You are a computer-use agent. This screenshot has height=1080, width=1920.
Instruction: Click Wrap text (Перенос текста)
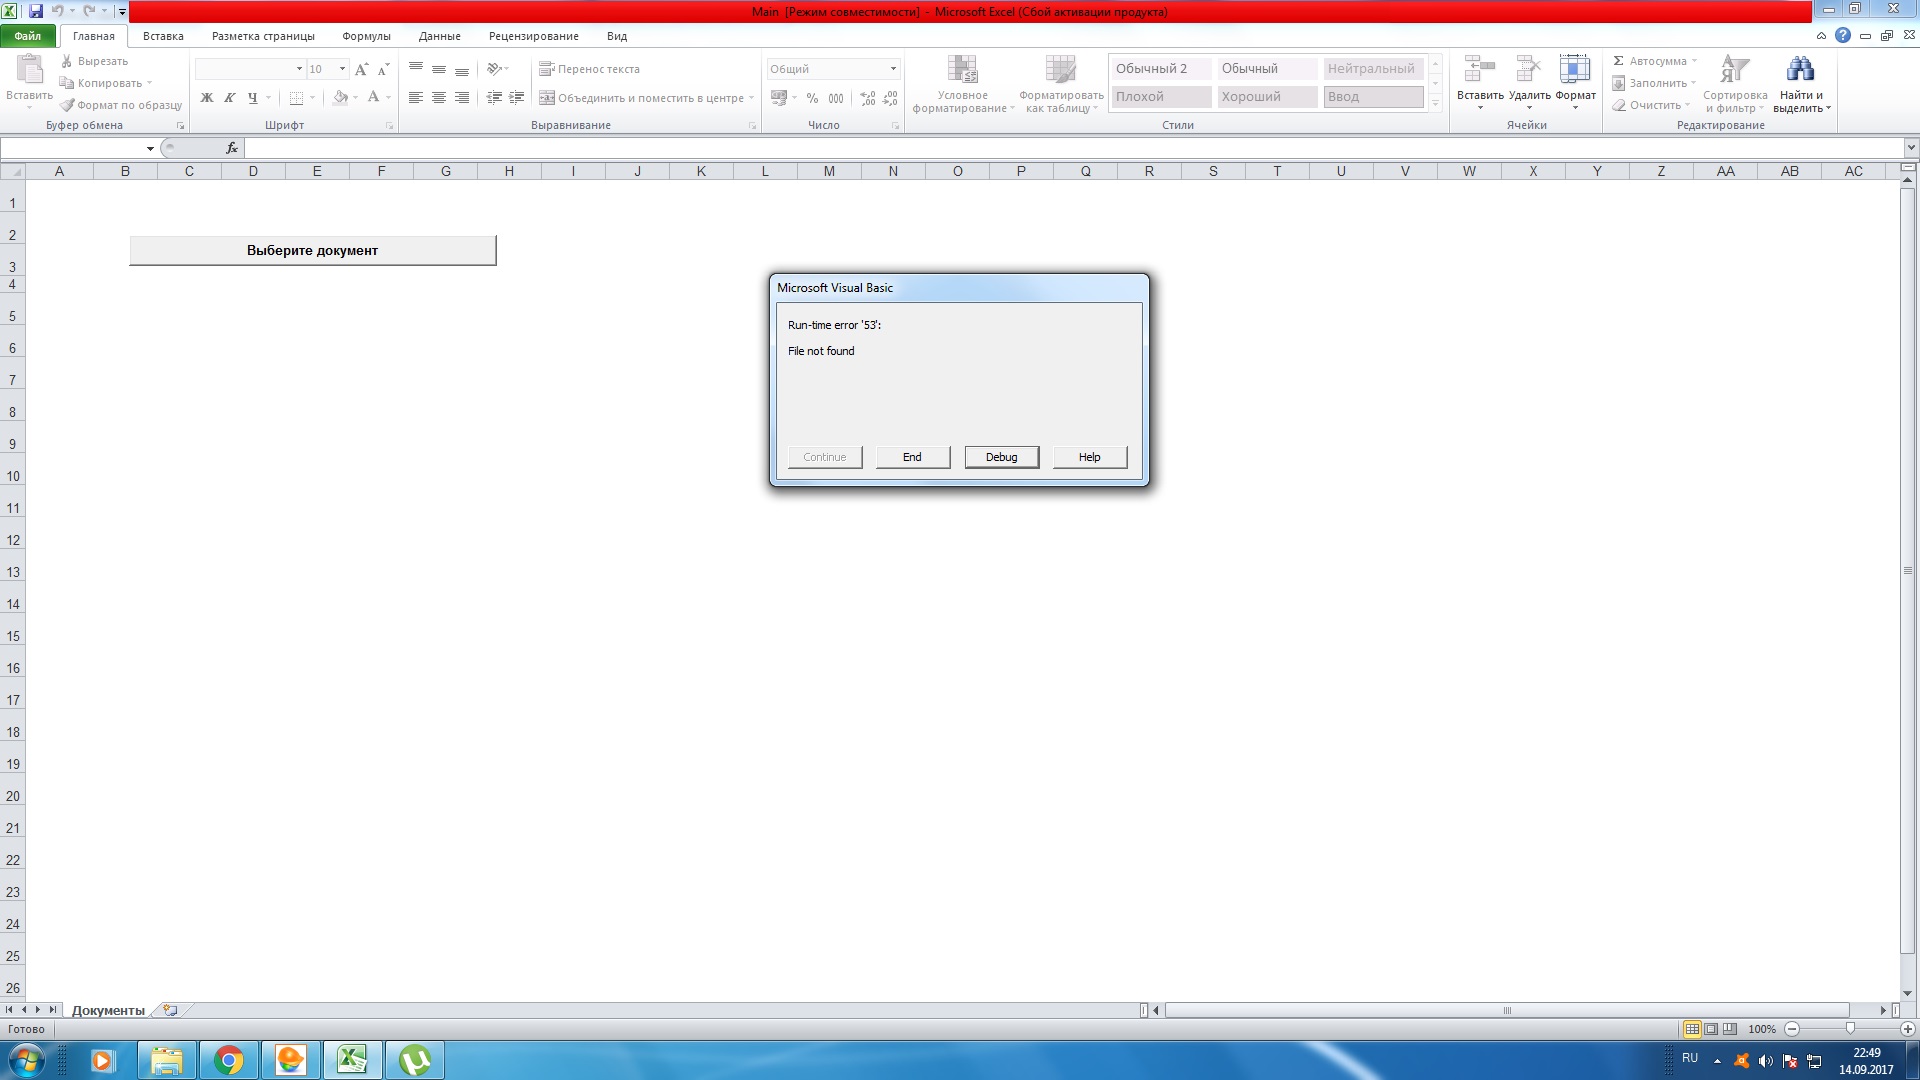590,69
